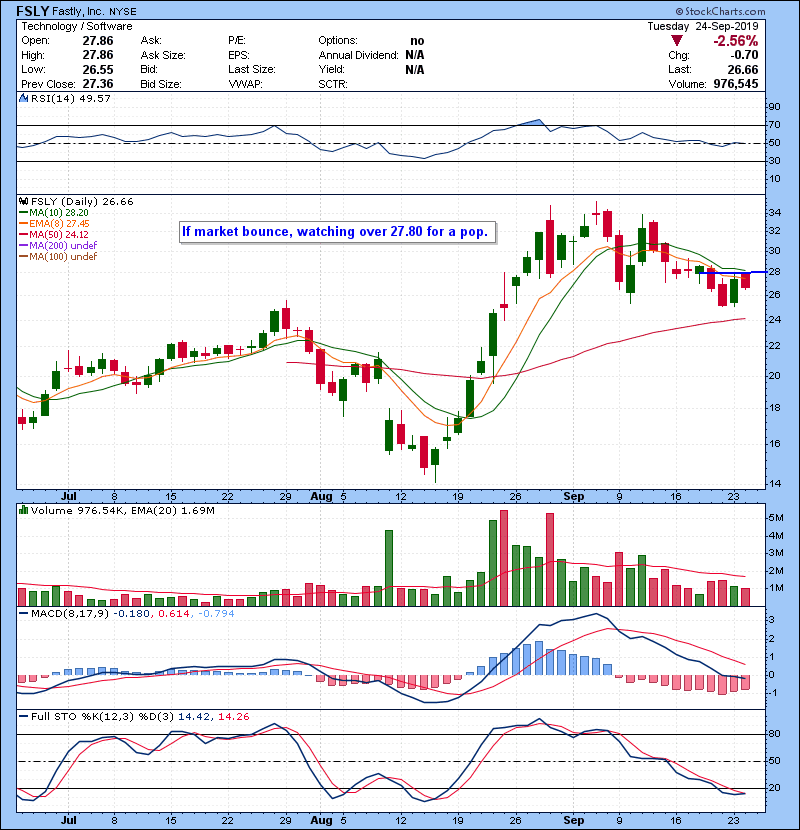This screenshot has height=830, width=800.
Task: Click the blue annotation about 27.80 pop
Action: coord(338,232)
